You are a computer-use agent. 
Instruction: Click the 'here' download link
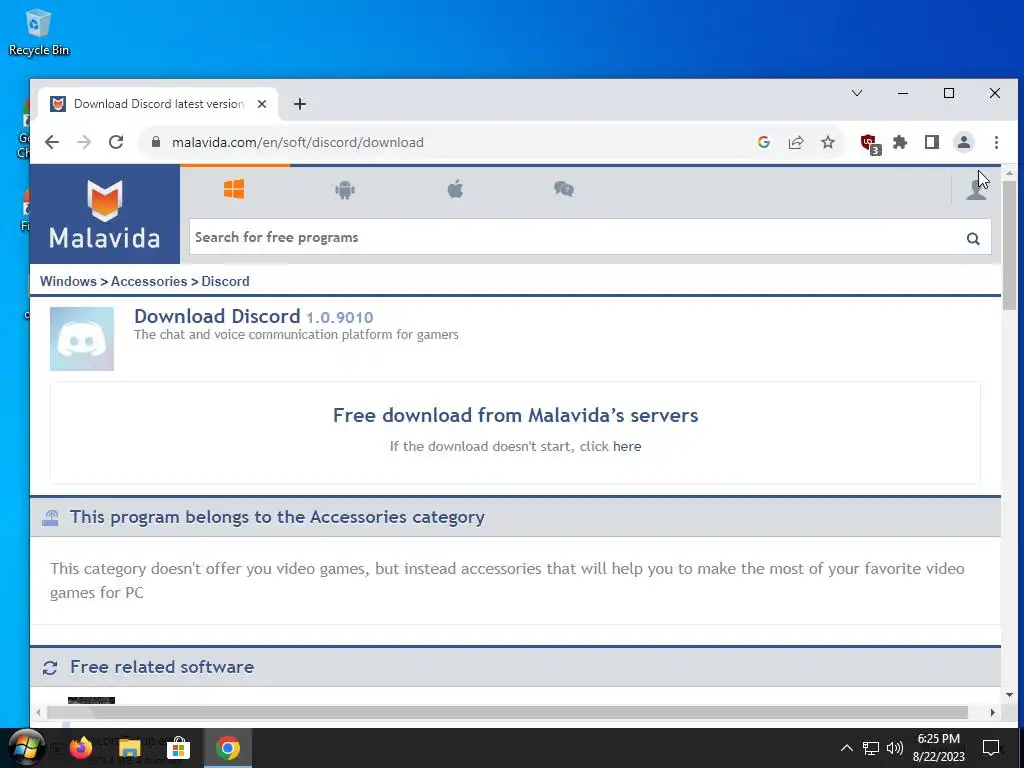[627, 447]
